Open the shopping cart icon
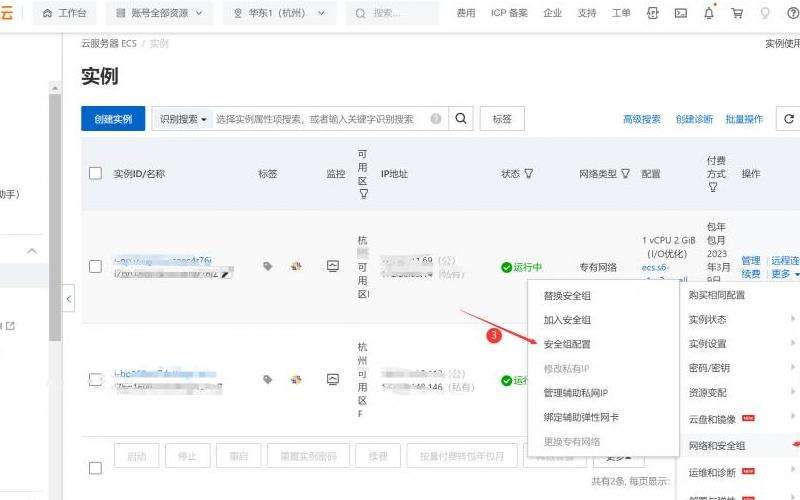The width and height of the screenshot is (800, 500). pyautogui.click(x=737, y=13)
